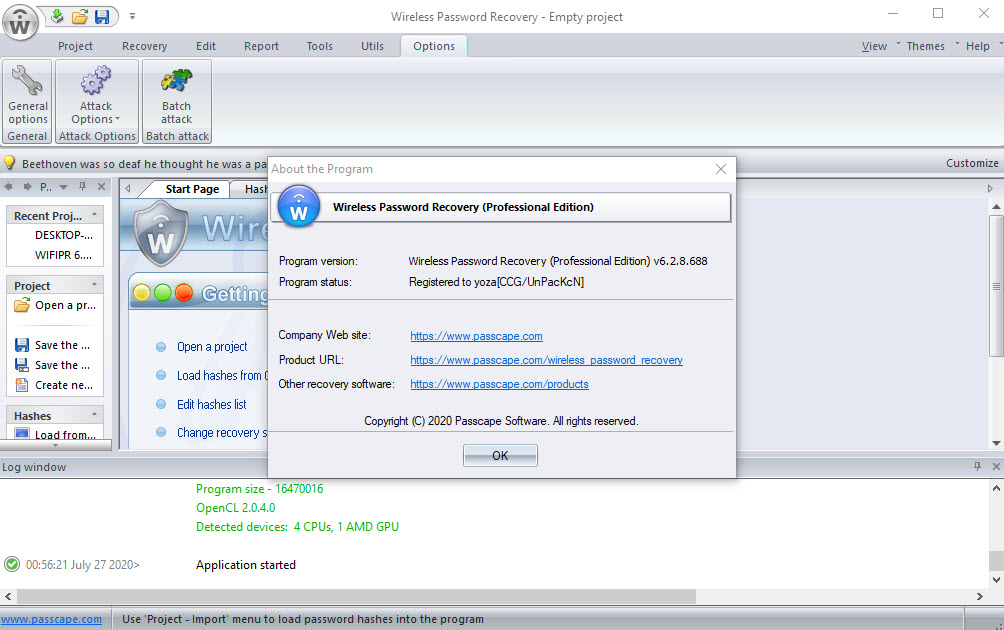Open the wireless_password_recovery product URL

click(546, 360)
